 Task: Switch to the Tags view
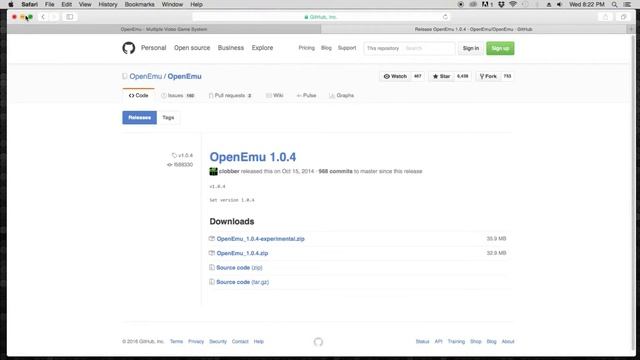coord(168,118)
